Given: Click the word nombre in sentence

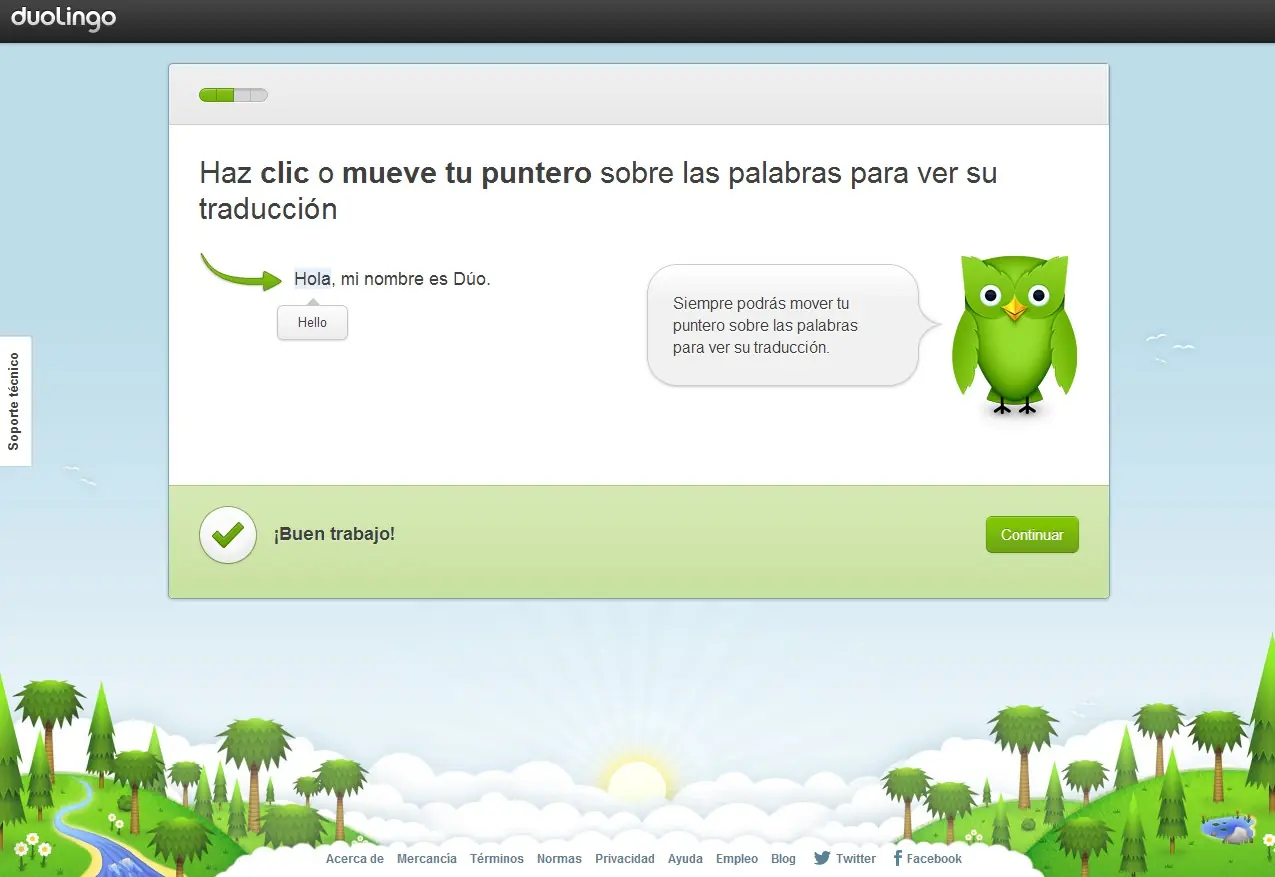Looking at the screenshot, I should click(x=394, y=279).
